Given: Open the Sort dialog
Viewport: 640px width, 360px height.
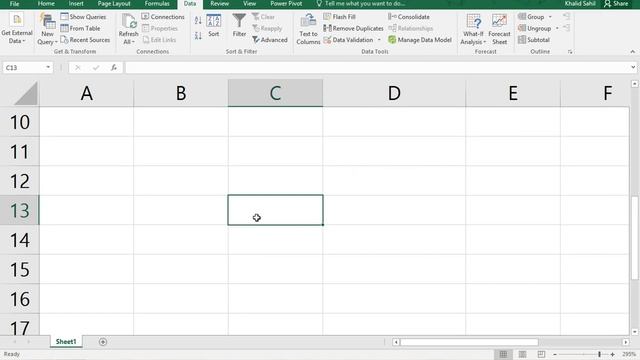Looking at the screenshot, I should (213, 26).
